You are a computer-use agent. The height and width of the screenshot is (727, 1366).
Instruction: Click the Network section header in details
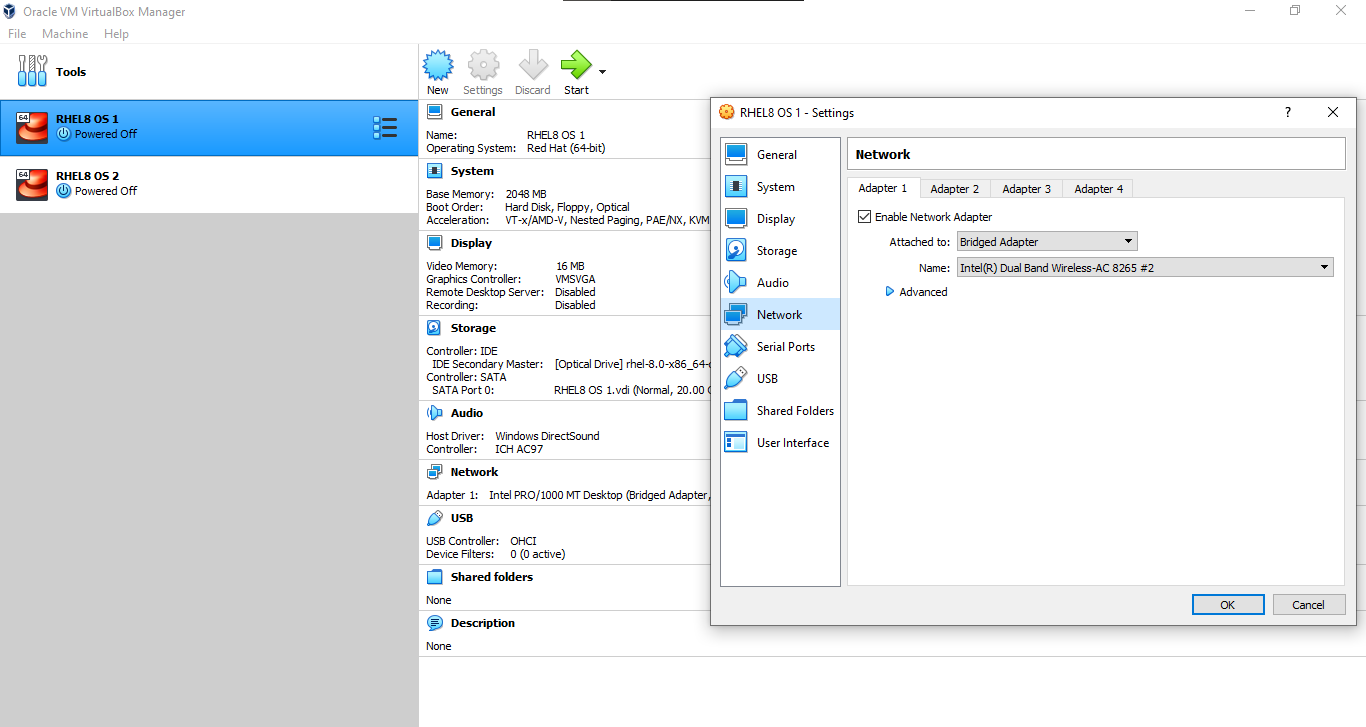point(474,472)
